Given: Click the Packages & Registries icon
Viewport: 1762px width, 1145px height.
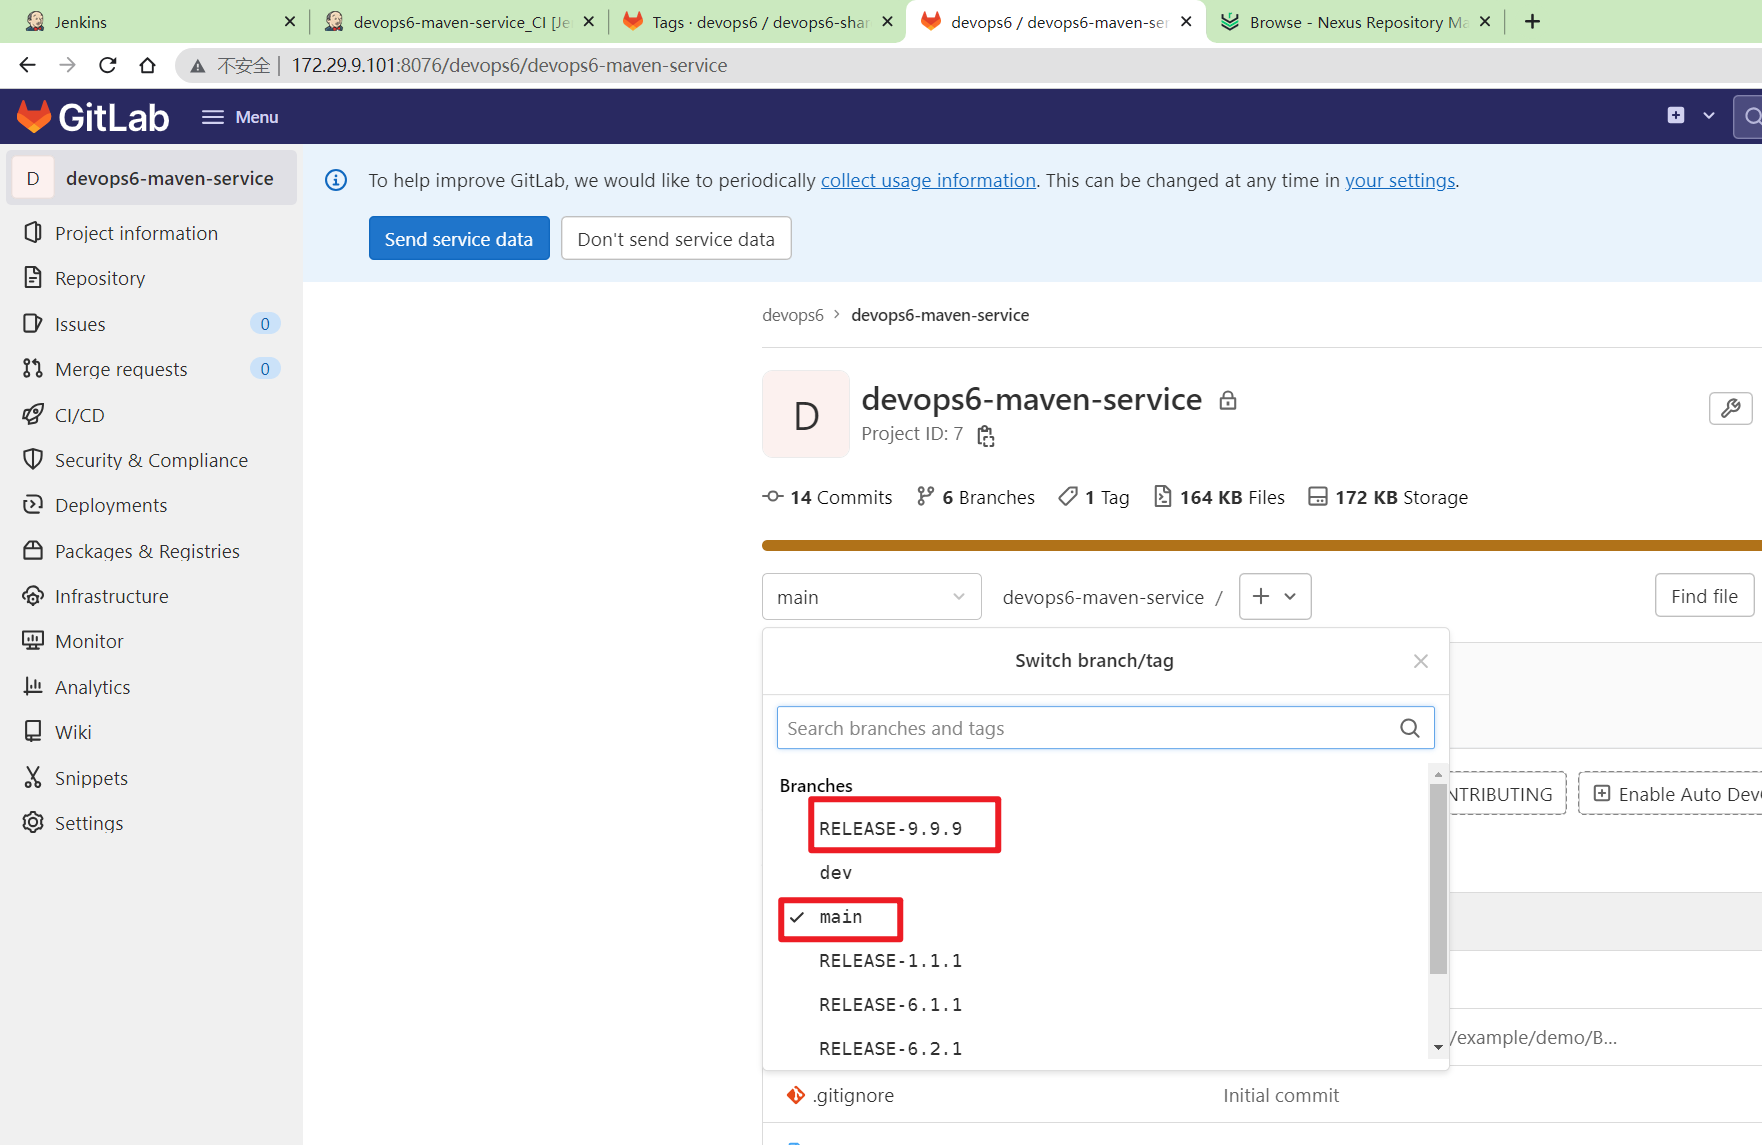Looking at the screenshot, I should coord(33,550).
